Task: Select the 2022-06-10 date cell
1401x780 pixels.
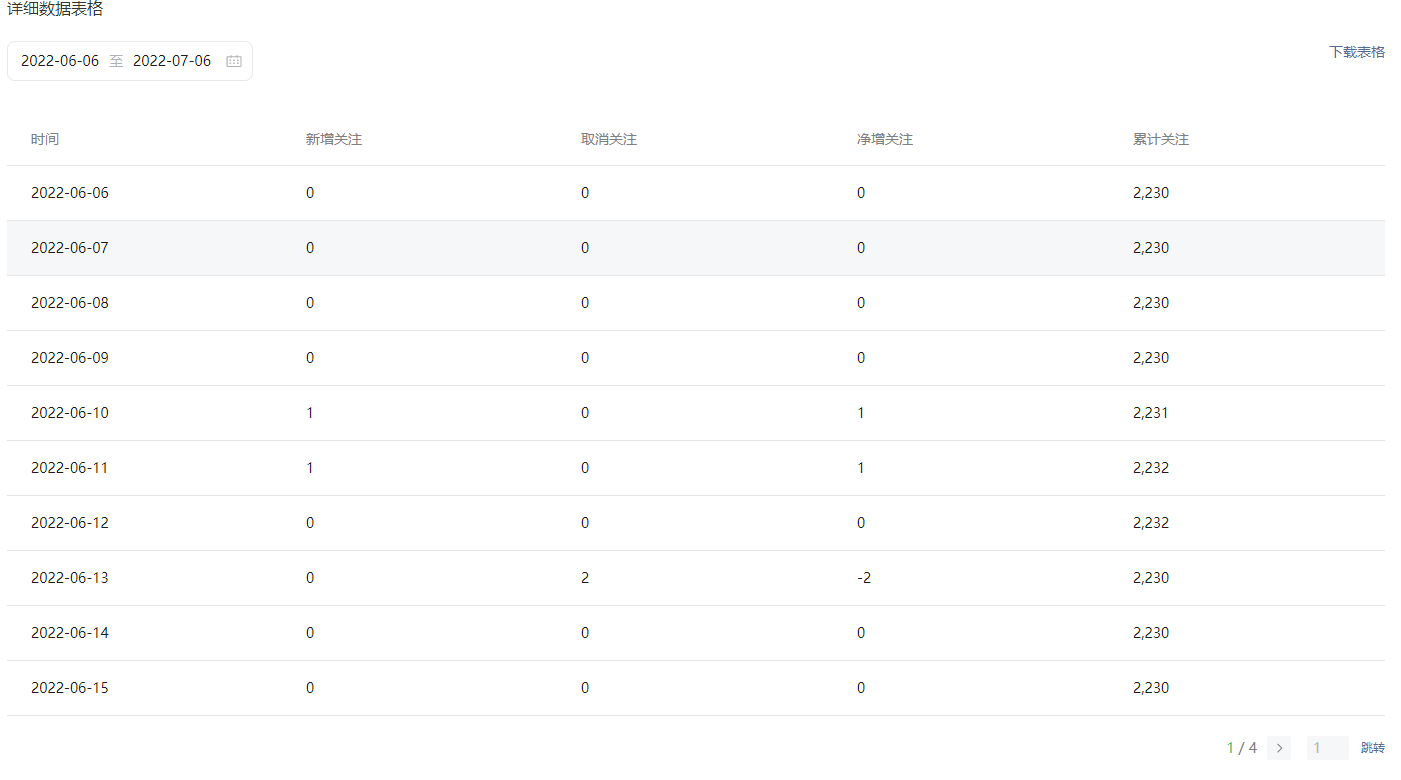Action: [x=70, y=413]
